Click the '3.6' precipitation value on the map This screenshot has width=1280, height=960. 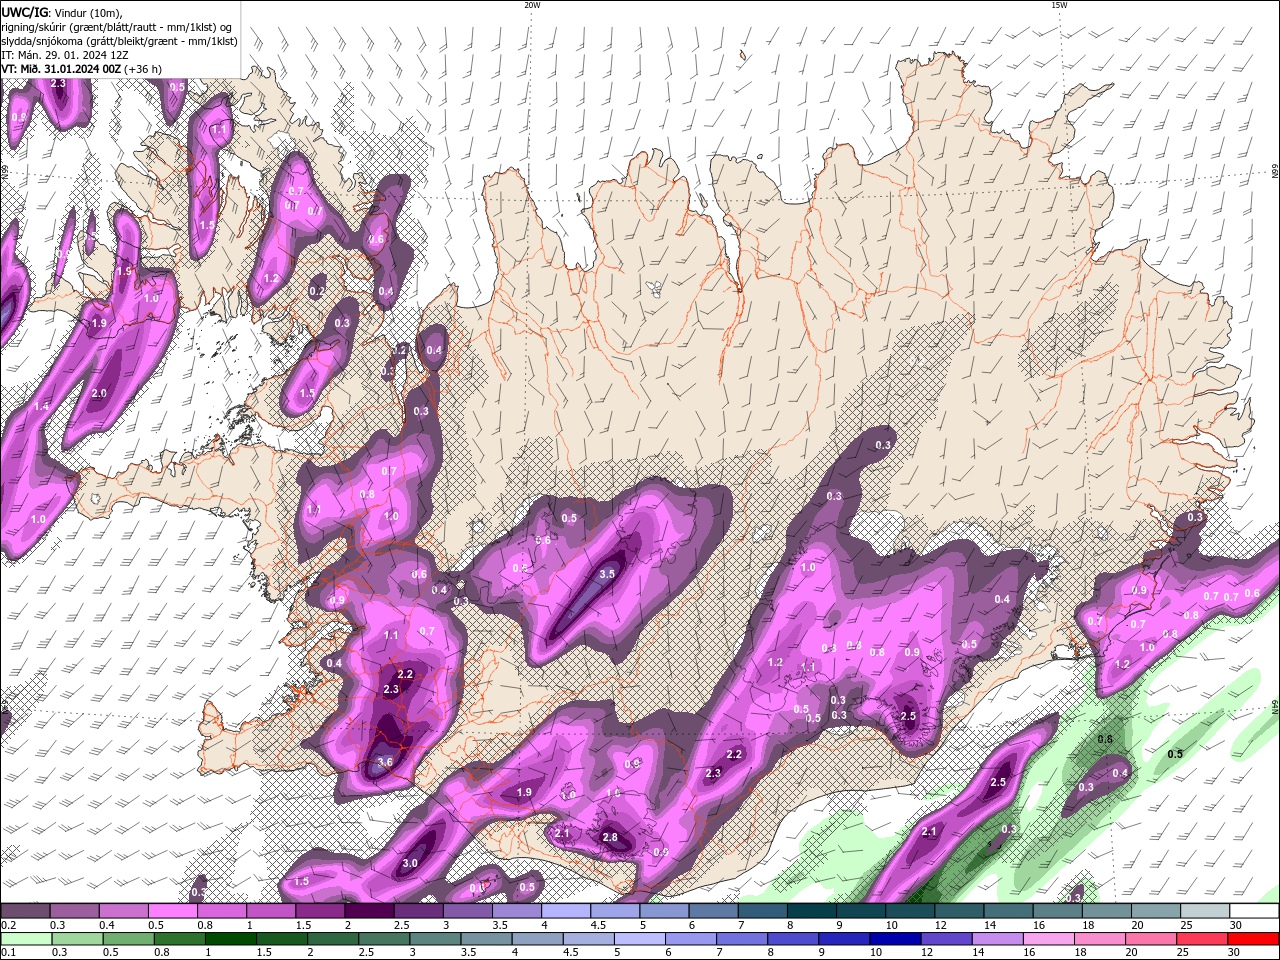coord(385,762)
